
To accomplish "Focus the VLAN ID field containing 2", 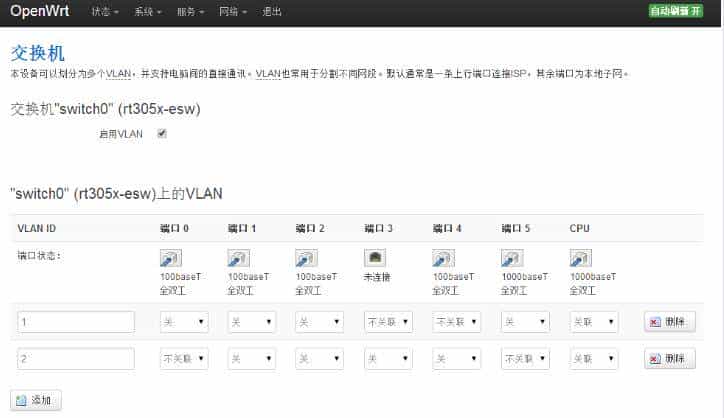I will tap(76, 358).
